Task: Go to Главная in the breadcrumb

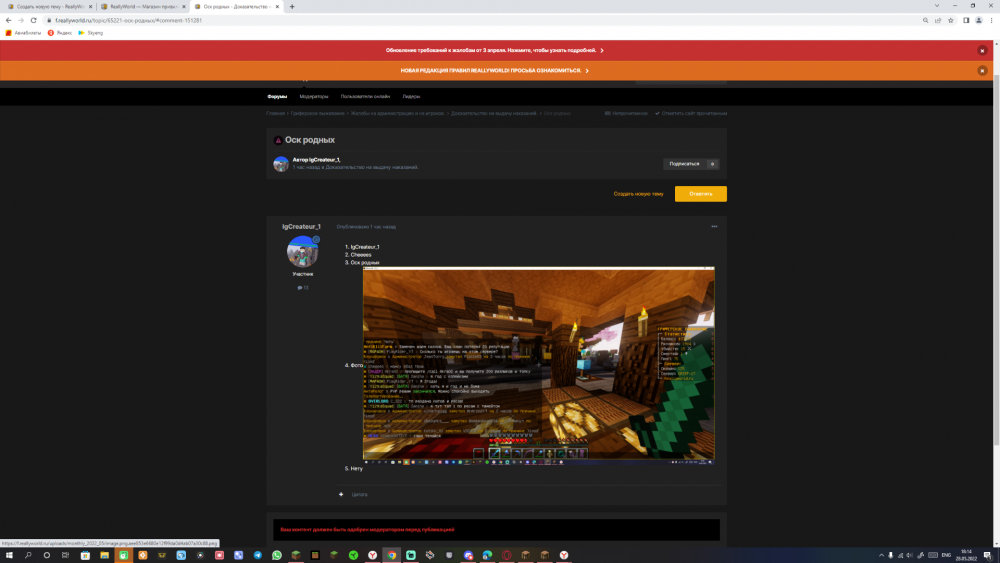Action: [276, 113]
